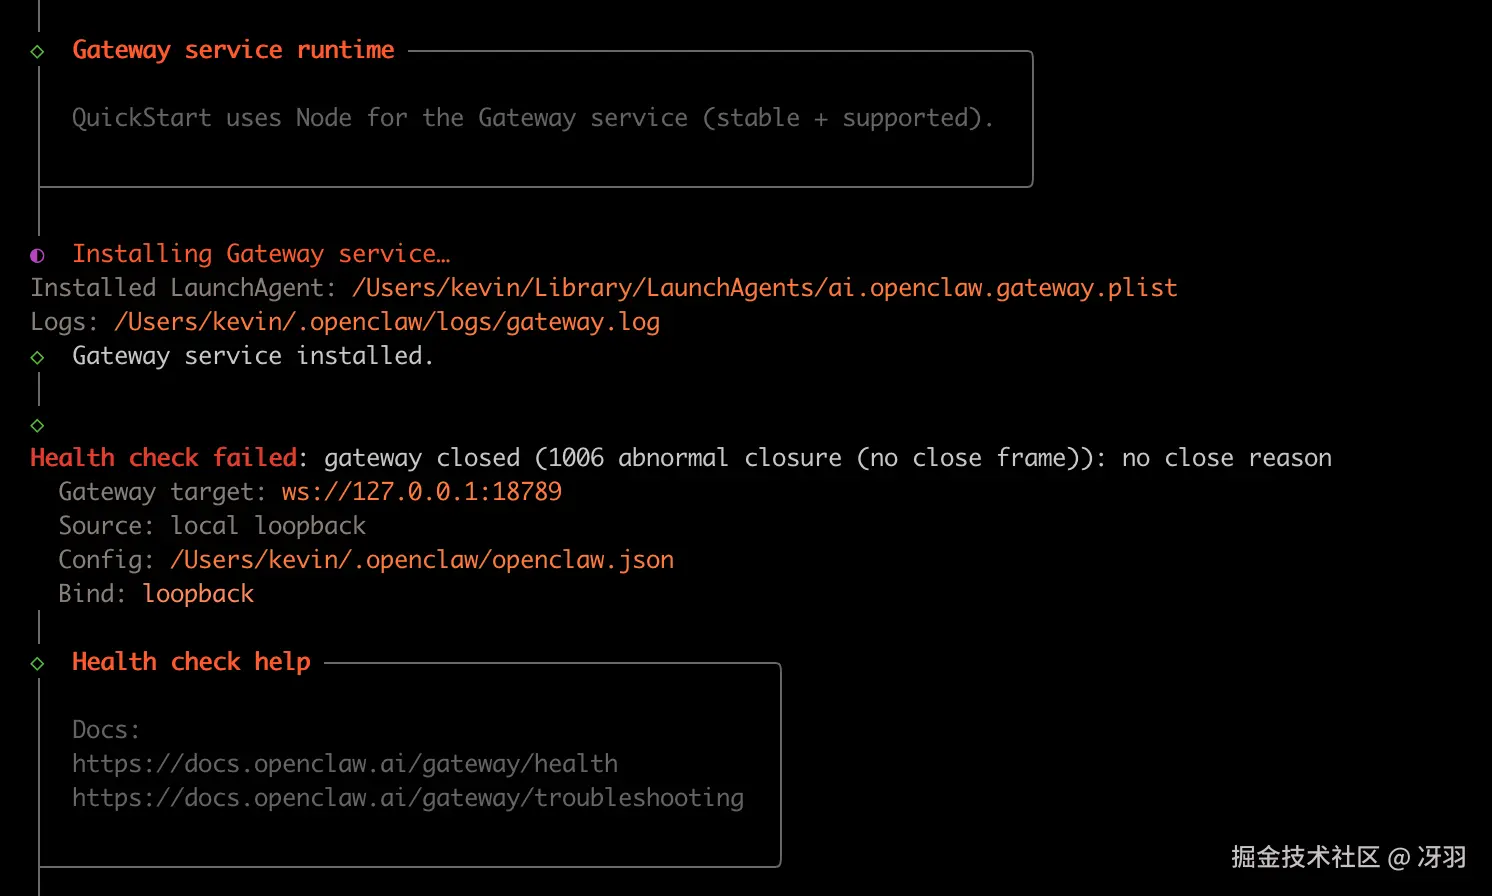Image resolution: width=1492 pixels, height=896 pixels.
Task: Click the docs.openclaw.ai/gateway/health link
Action: point(345,764)
